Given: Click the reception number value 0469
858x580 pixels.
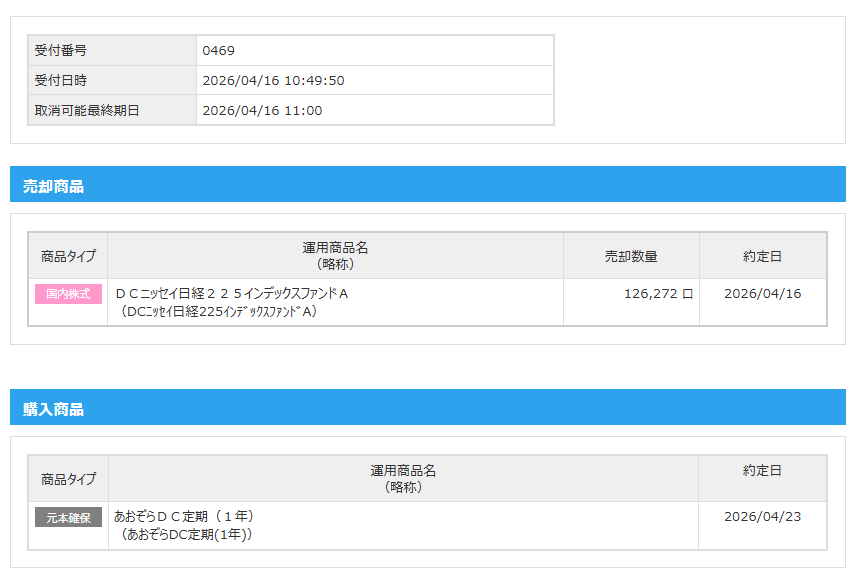Looking at the screenshot, I should tap(218, 51).
